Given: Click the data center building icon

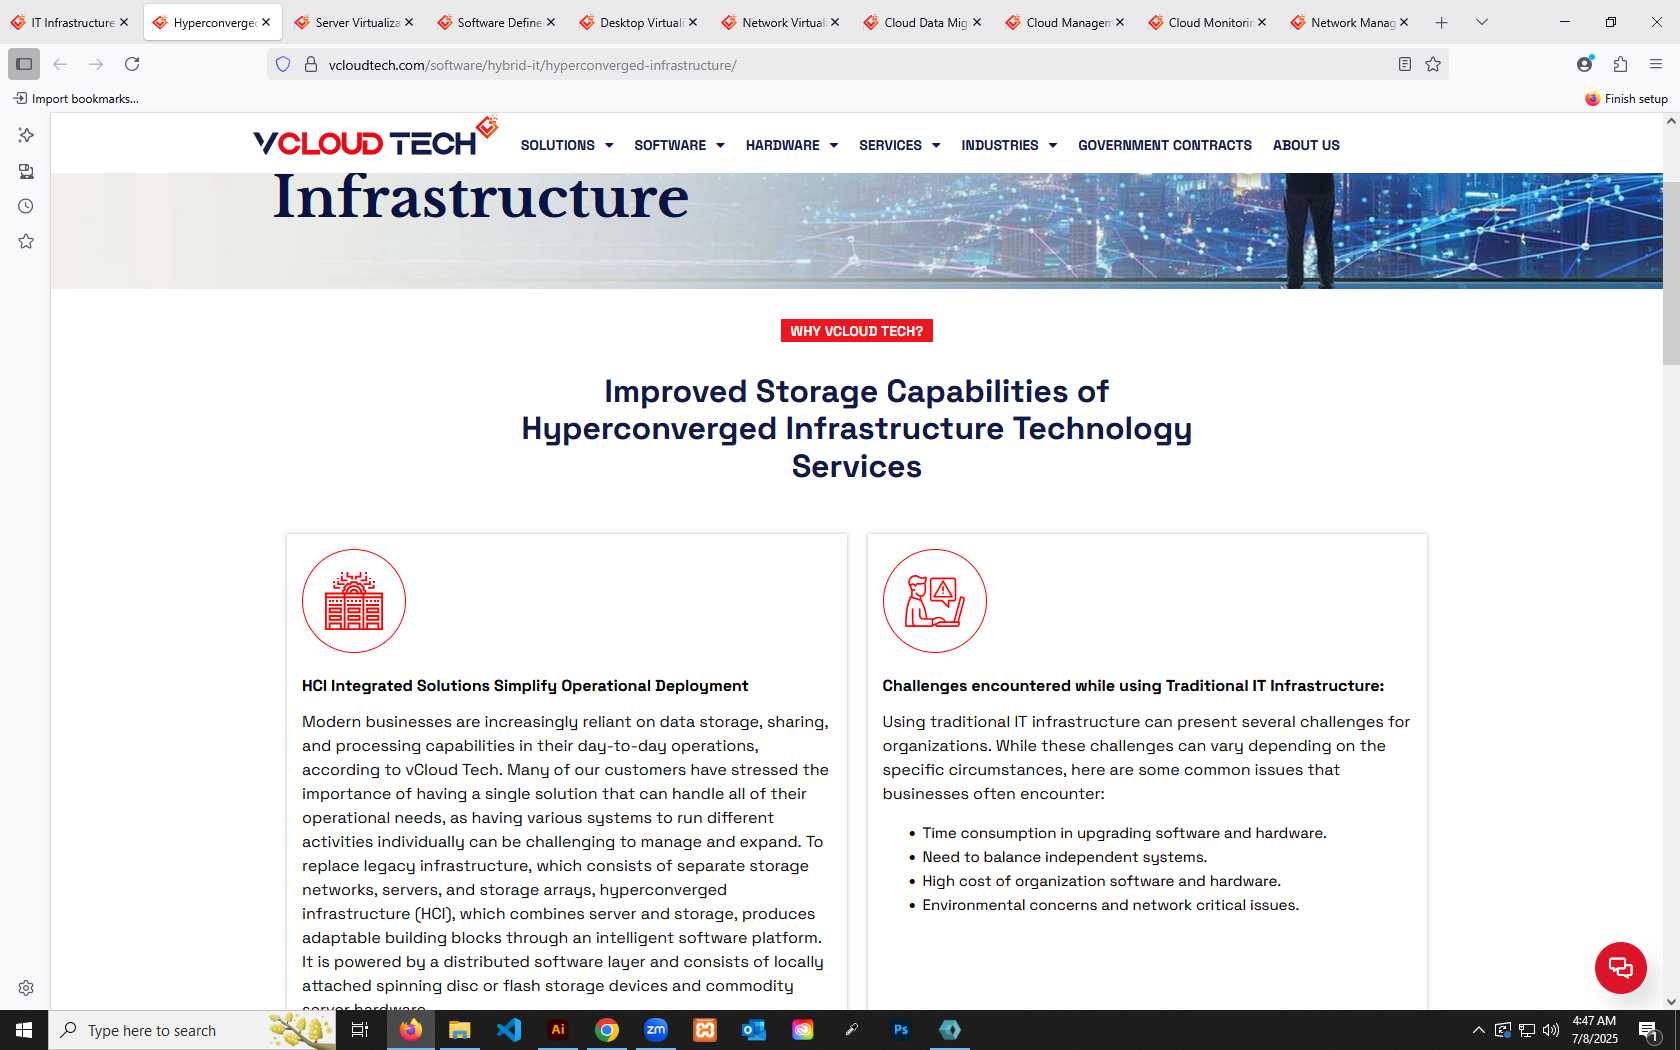Looking at the screenshot, I should pyautogui.click(x=354, y=601).
